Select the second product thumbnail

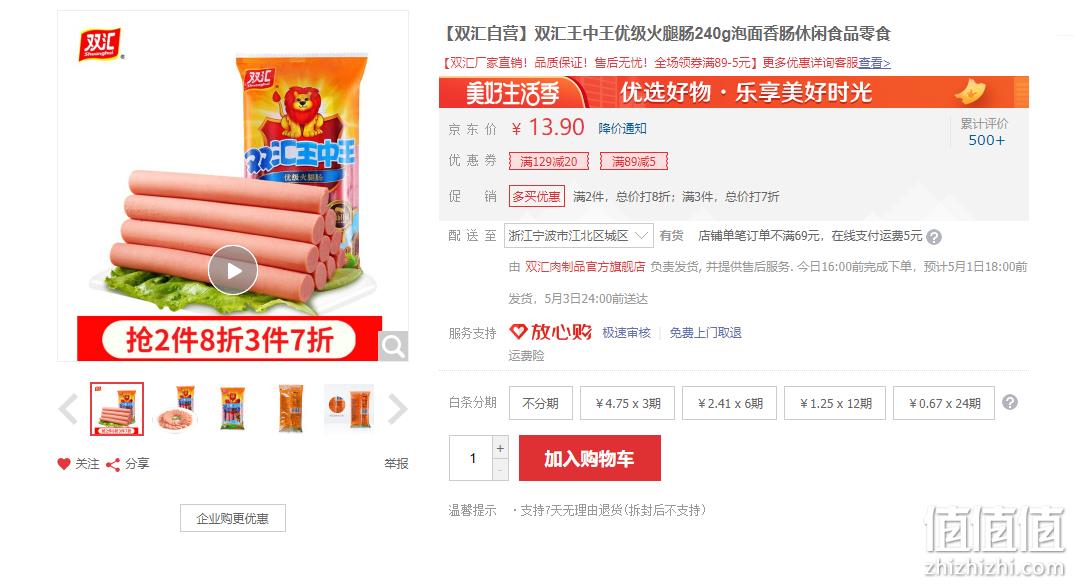point(177,409)
